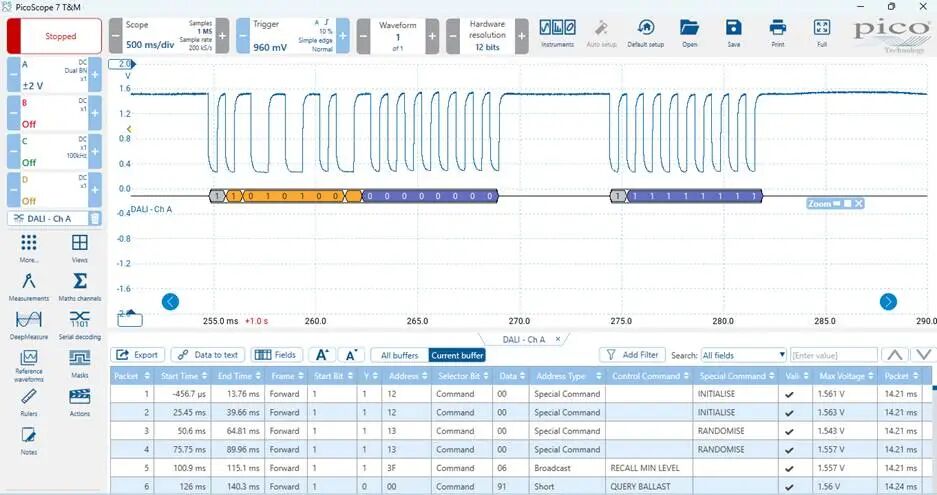Image resolution: width=937 pixels, height=495 pixels.
Task: Open the Measurements tool
Action: (29, 286)
